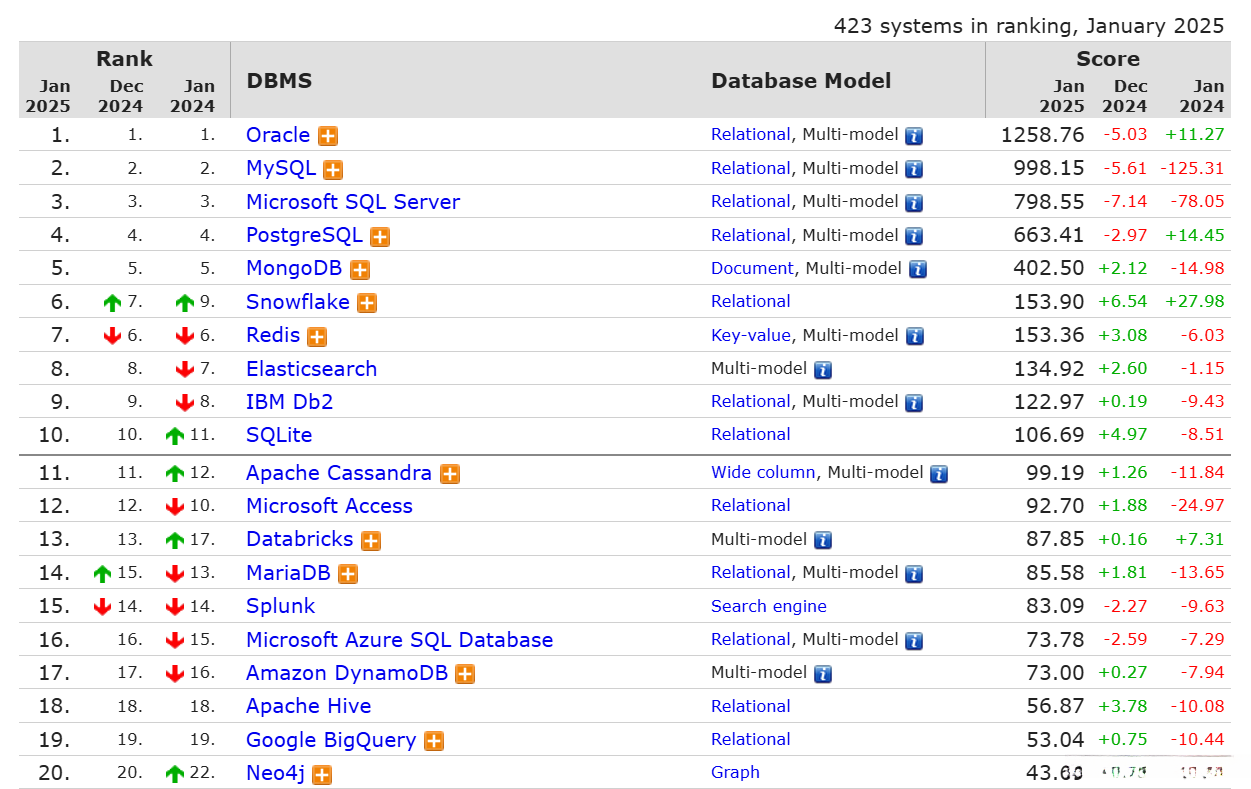Click the plus icon beside MariaDB
Screen dimensions: 1251x789
click(x=348, y=574)
